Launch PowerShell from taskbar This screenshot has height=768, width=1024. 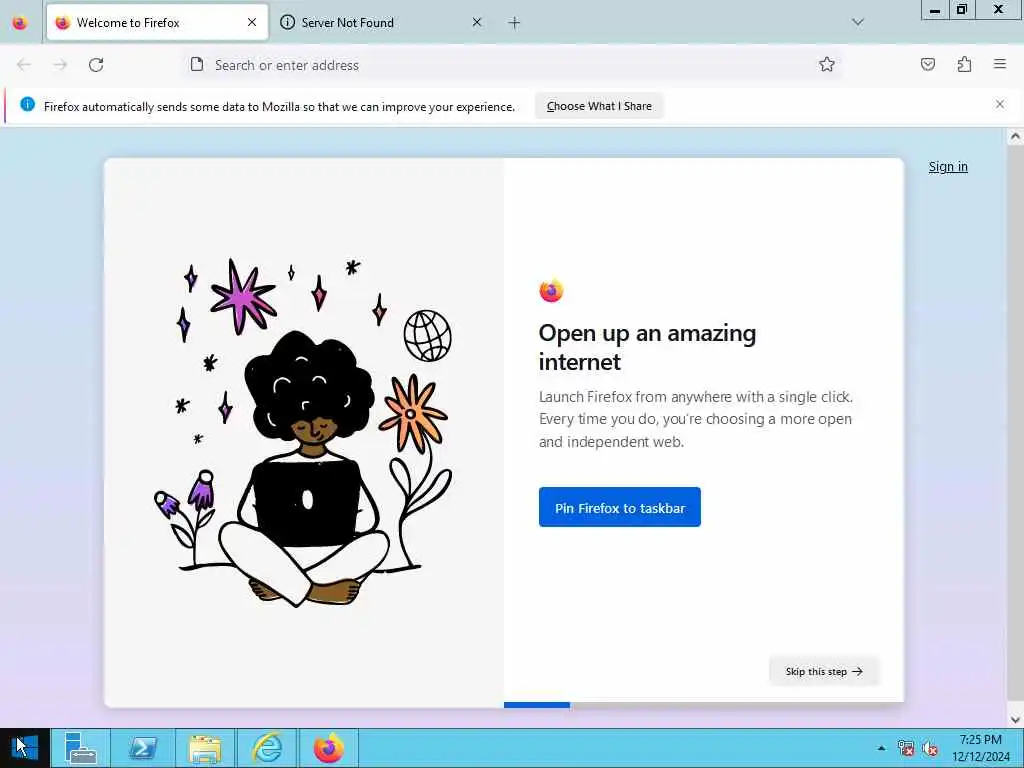[143, 748]
